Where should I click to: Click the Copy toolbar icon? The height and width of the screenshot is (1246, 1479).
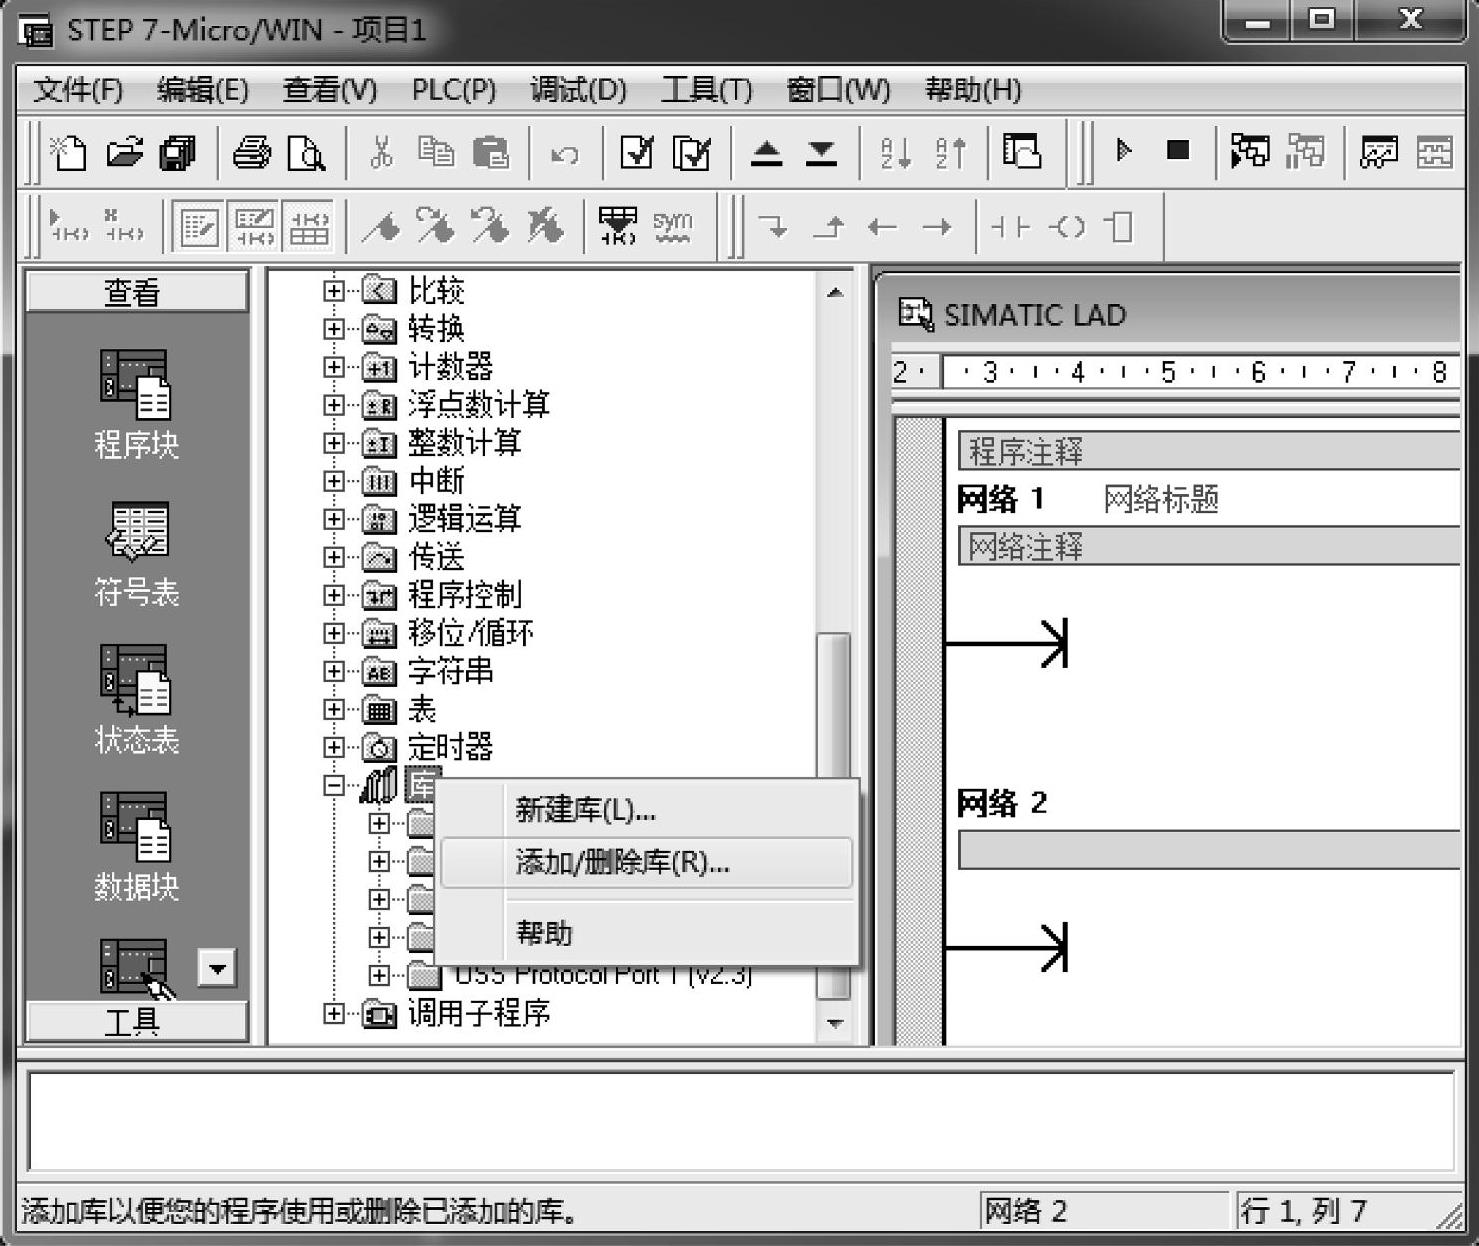pos(436,153)
